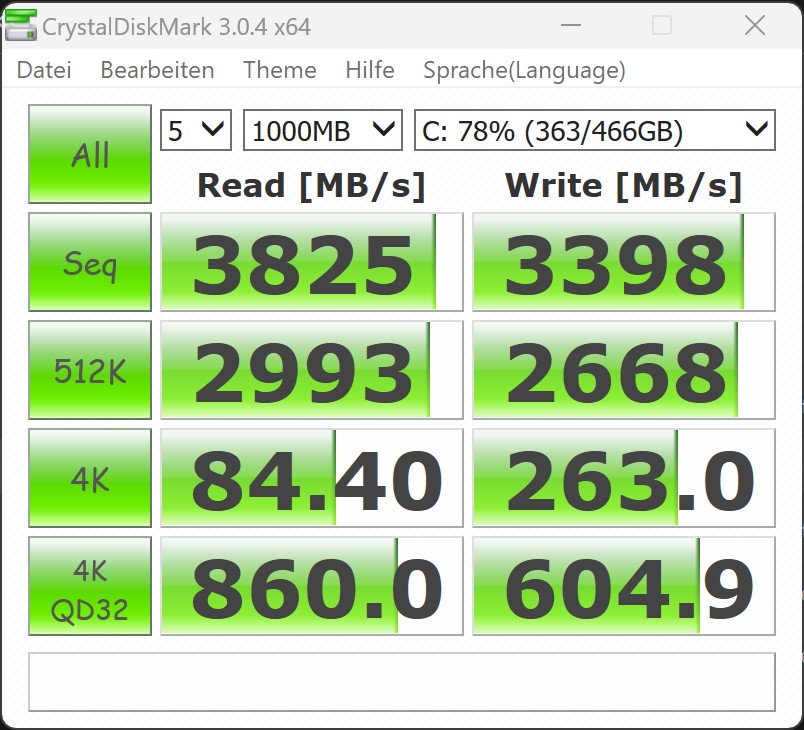Close the CrystalDiskMark window
Viewport: 804px width, 730px height.
(x=755, y=25)
